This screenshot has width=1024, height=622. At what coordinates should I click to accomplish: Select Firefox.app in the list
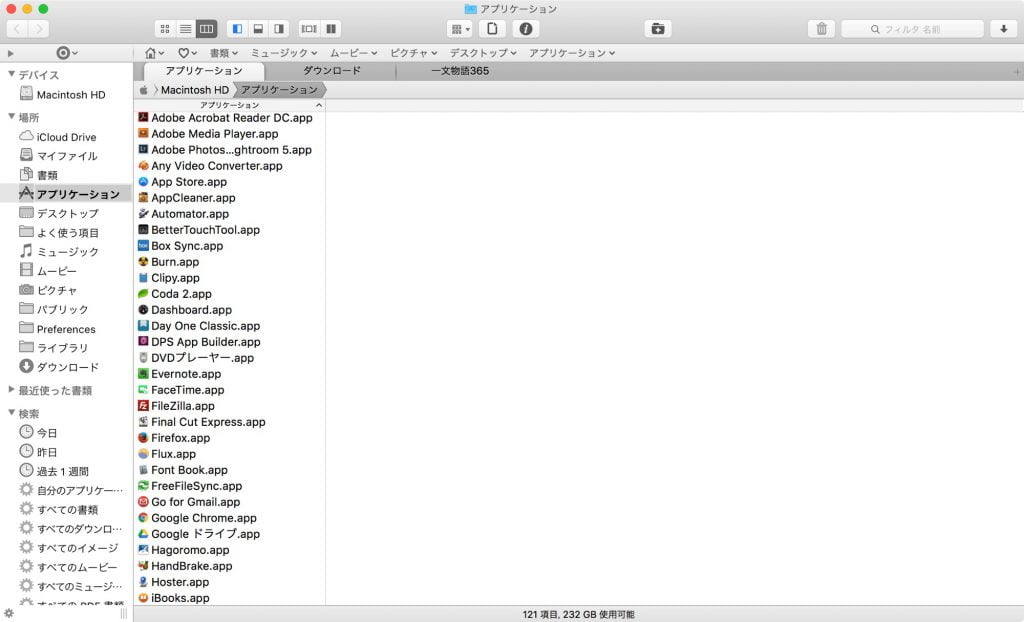click(x=229, y=438)
